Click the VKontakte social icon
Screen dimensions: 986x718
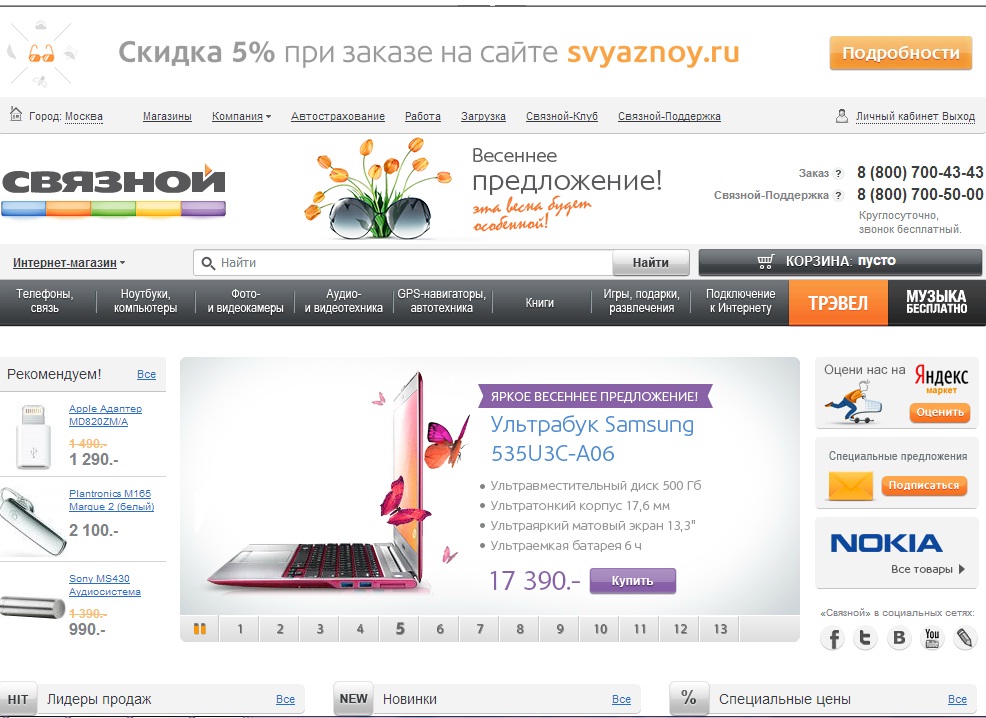(899, 639)
